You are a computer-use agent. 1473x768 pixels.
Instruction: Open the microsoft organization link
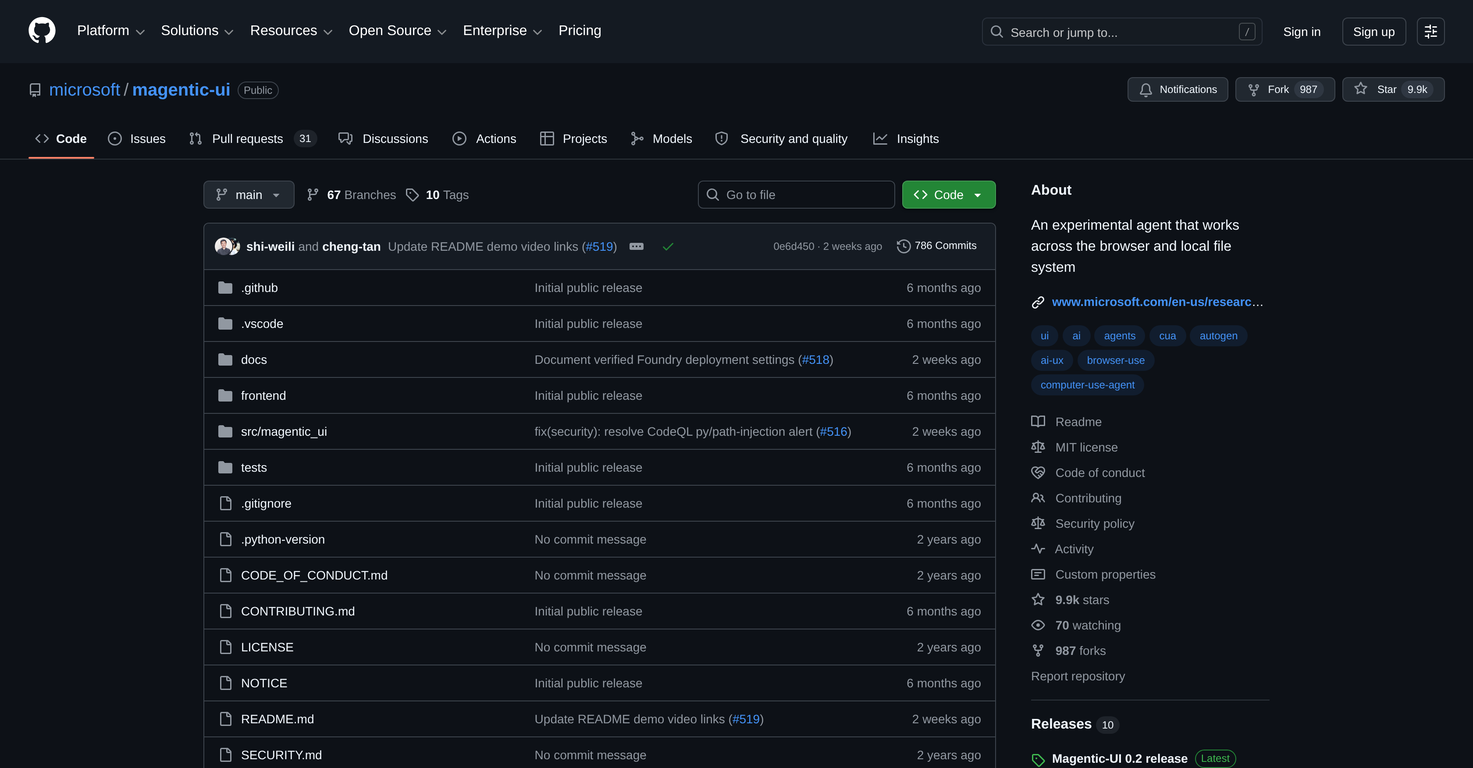[x=85, y=90]
